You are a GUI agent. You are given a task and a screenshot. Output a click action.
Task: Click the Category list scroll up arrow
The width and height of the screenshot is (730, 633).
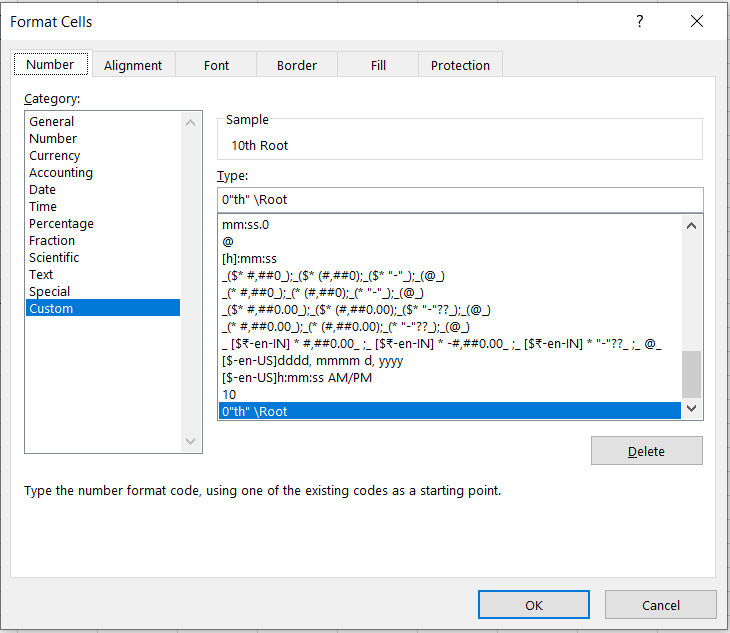(192, 122)
